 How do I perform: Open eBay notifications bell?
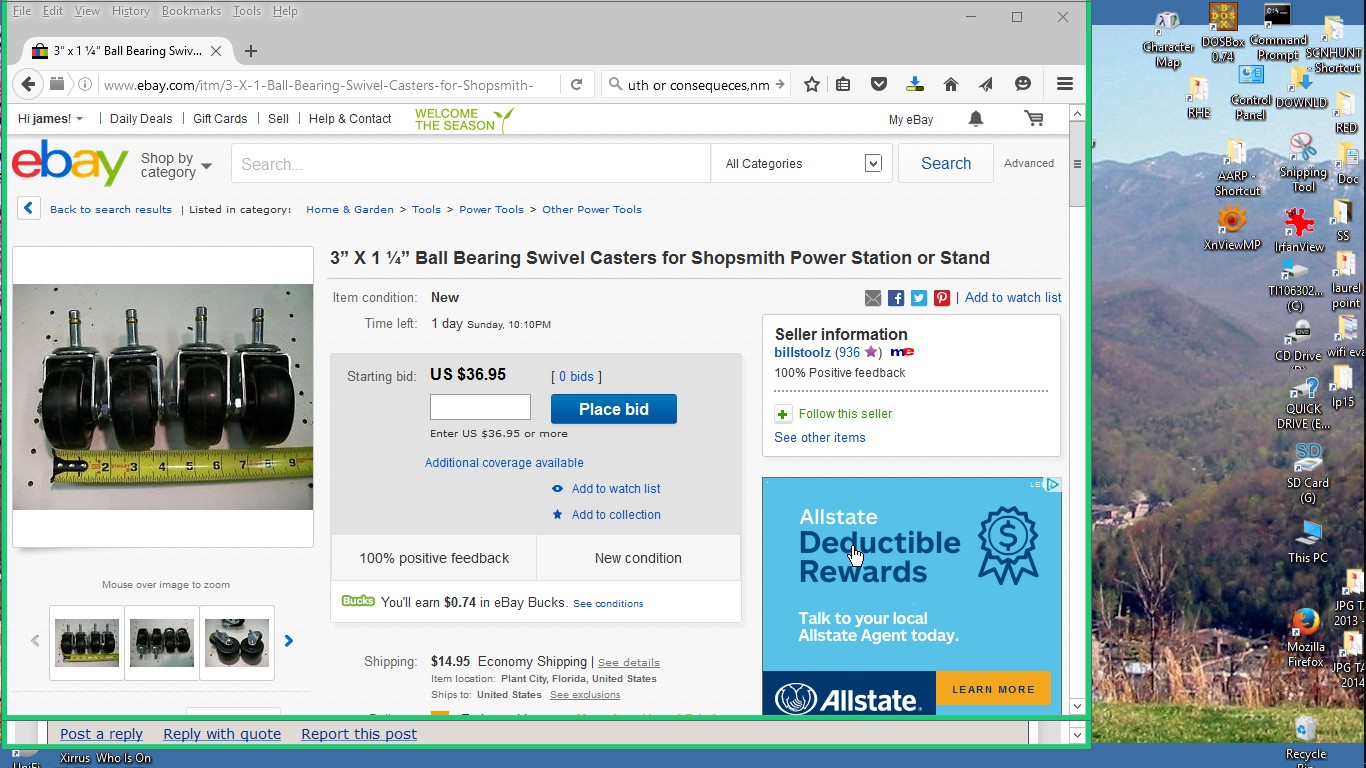(x=976, y=119)
